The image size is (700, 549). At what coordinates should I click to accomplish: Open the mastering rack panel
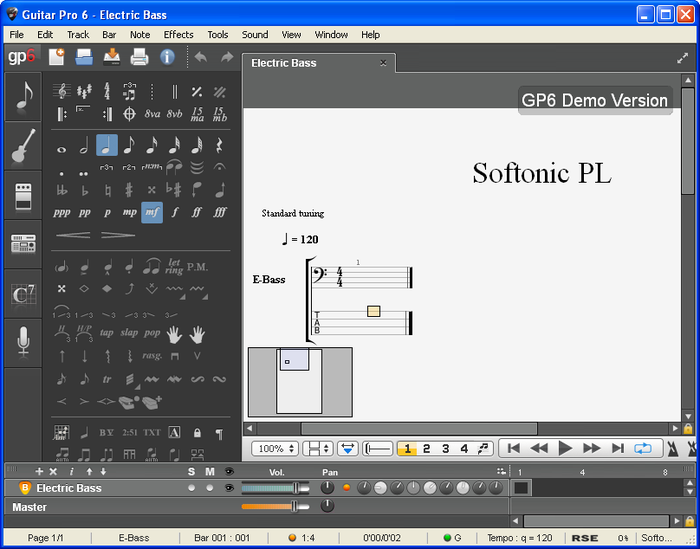(x=23, y=244)
